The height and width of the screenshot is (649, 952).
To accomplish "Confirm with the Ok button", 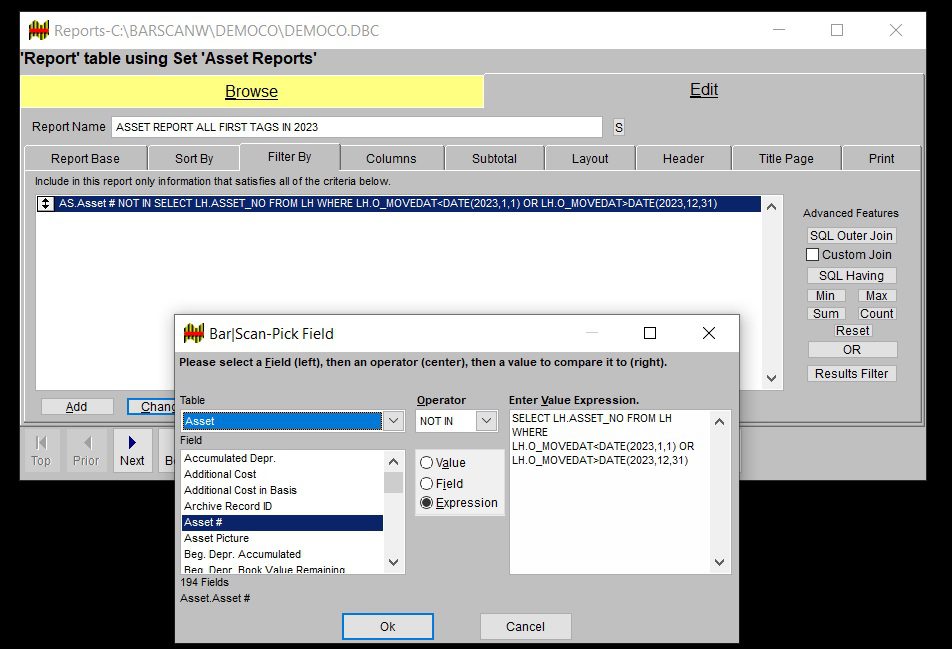I will pos(387,627).
